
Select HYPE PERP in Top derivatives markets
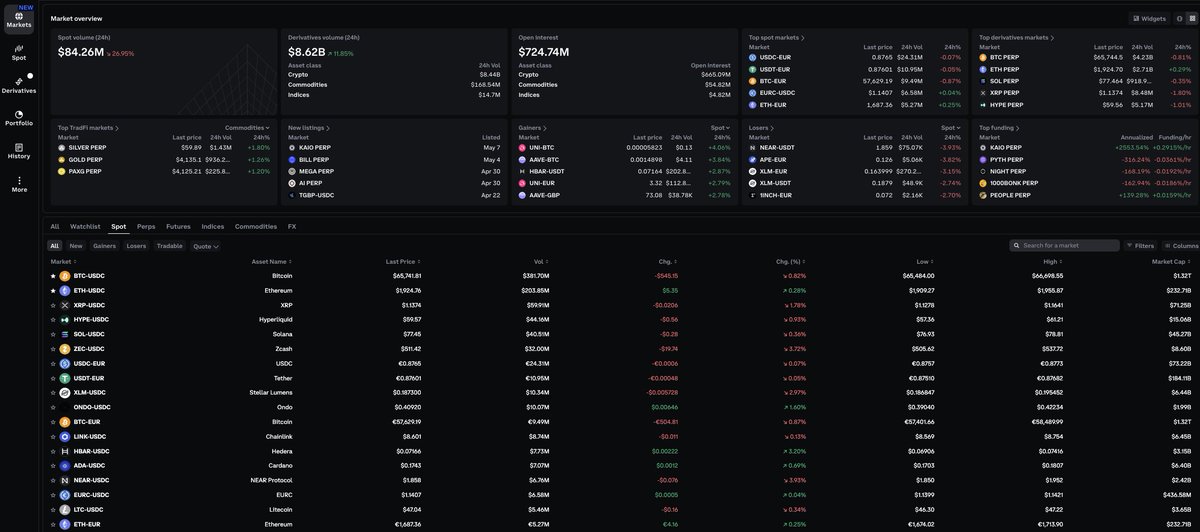point(1005,104)
